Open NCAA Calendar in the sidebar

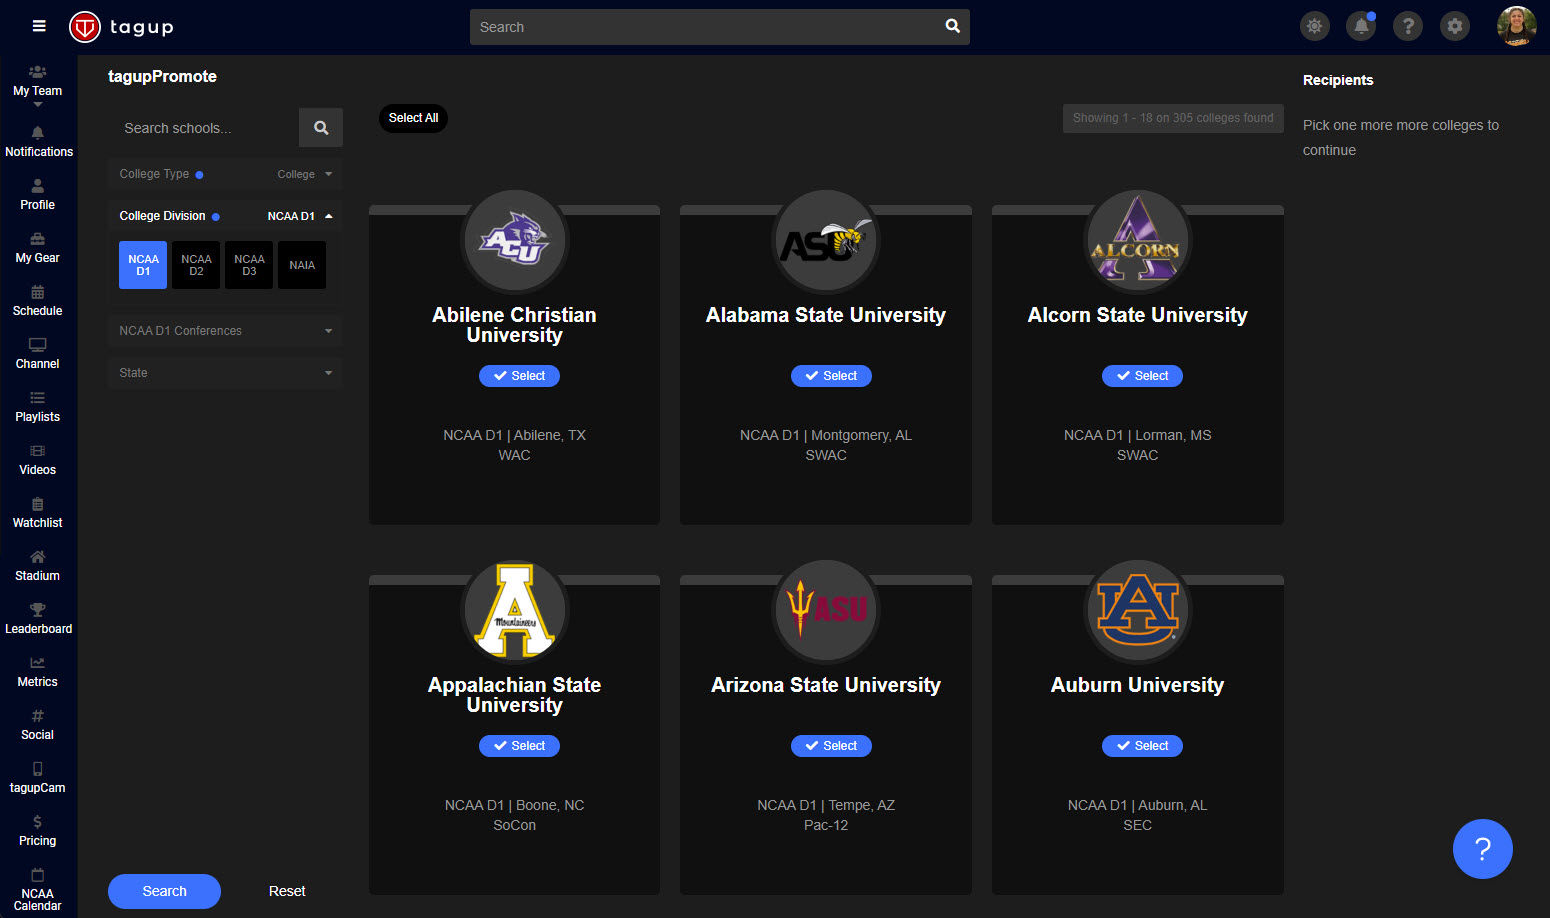[x=37, y=890]
